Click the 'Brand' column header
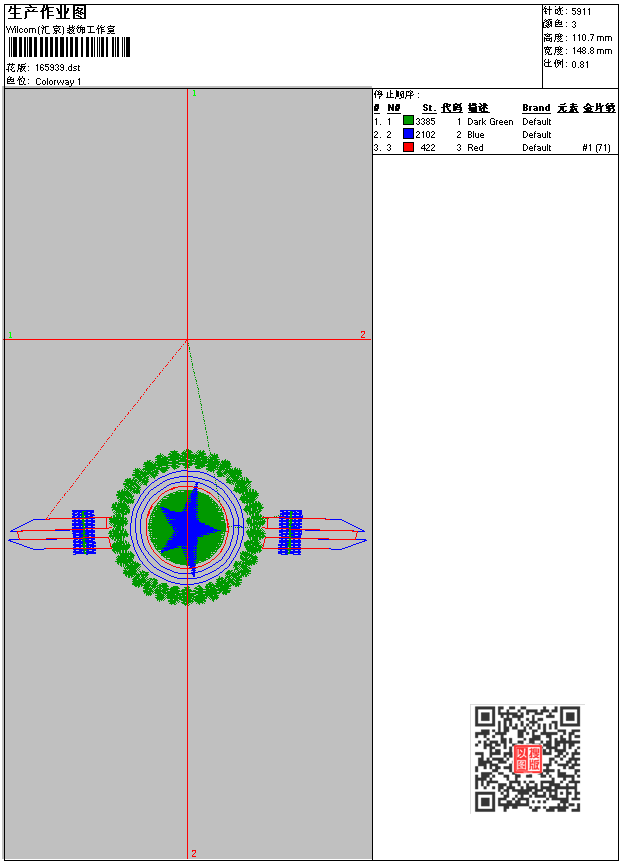Image resolution: width=620 pixels, height=861 pixels. coord(536,108)
